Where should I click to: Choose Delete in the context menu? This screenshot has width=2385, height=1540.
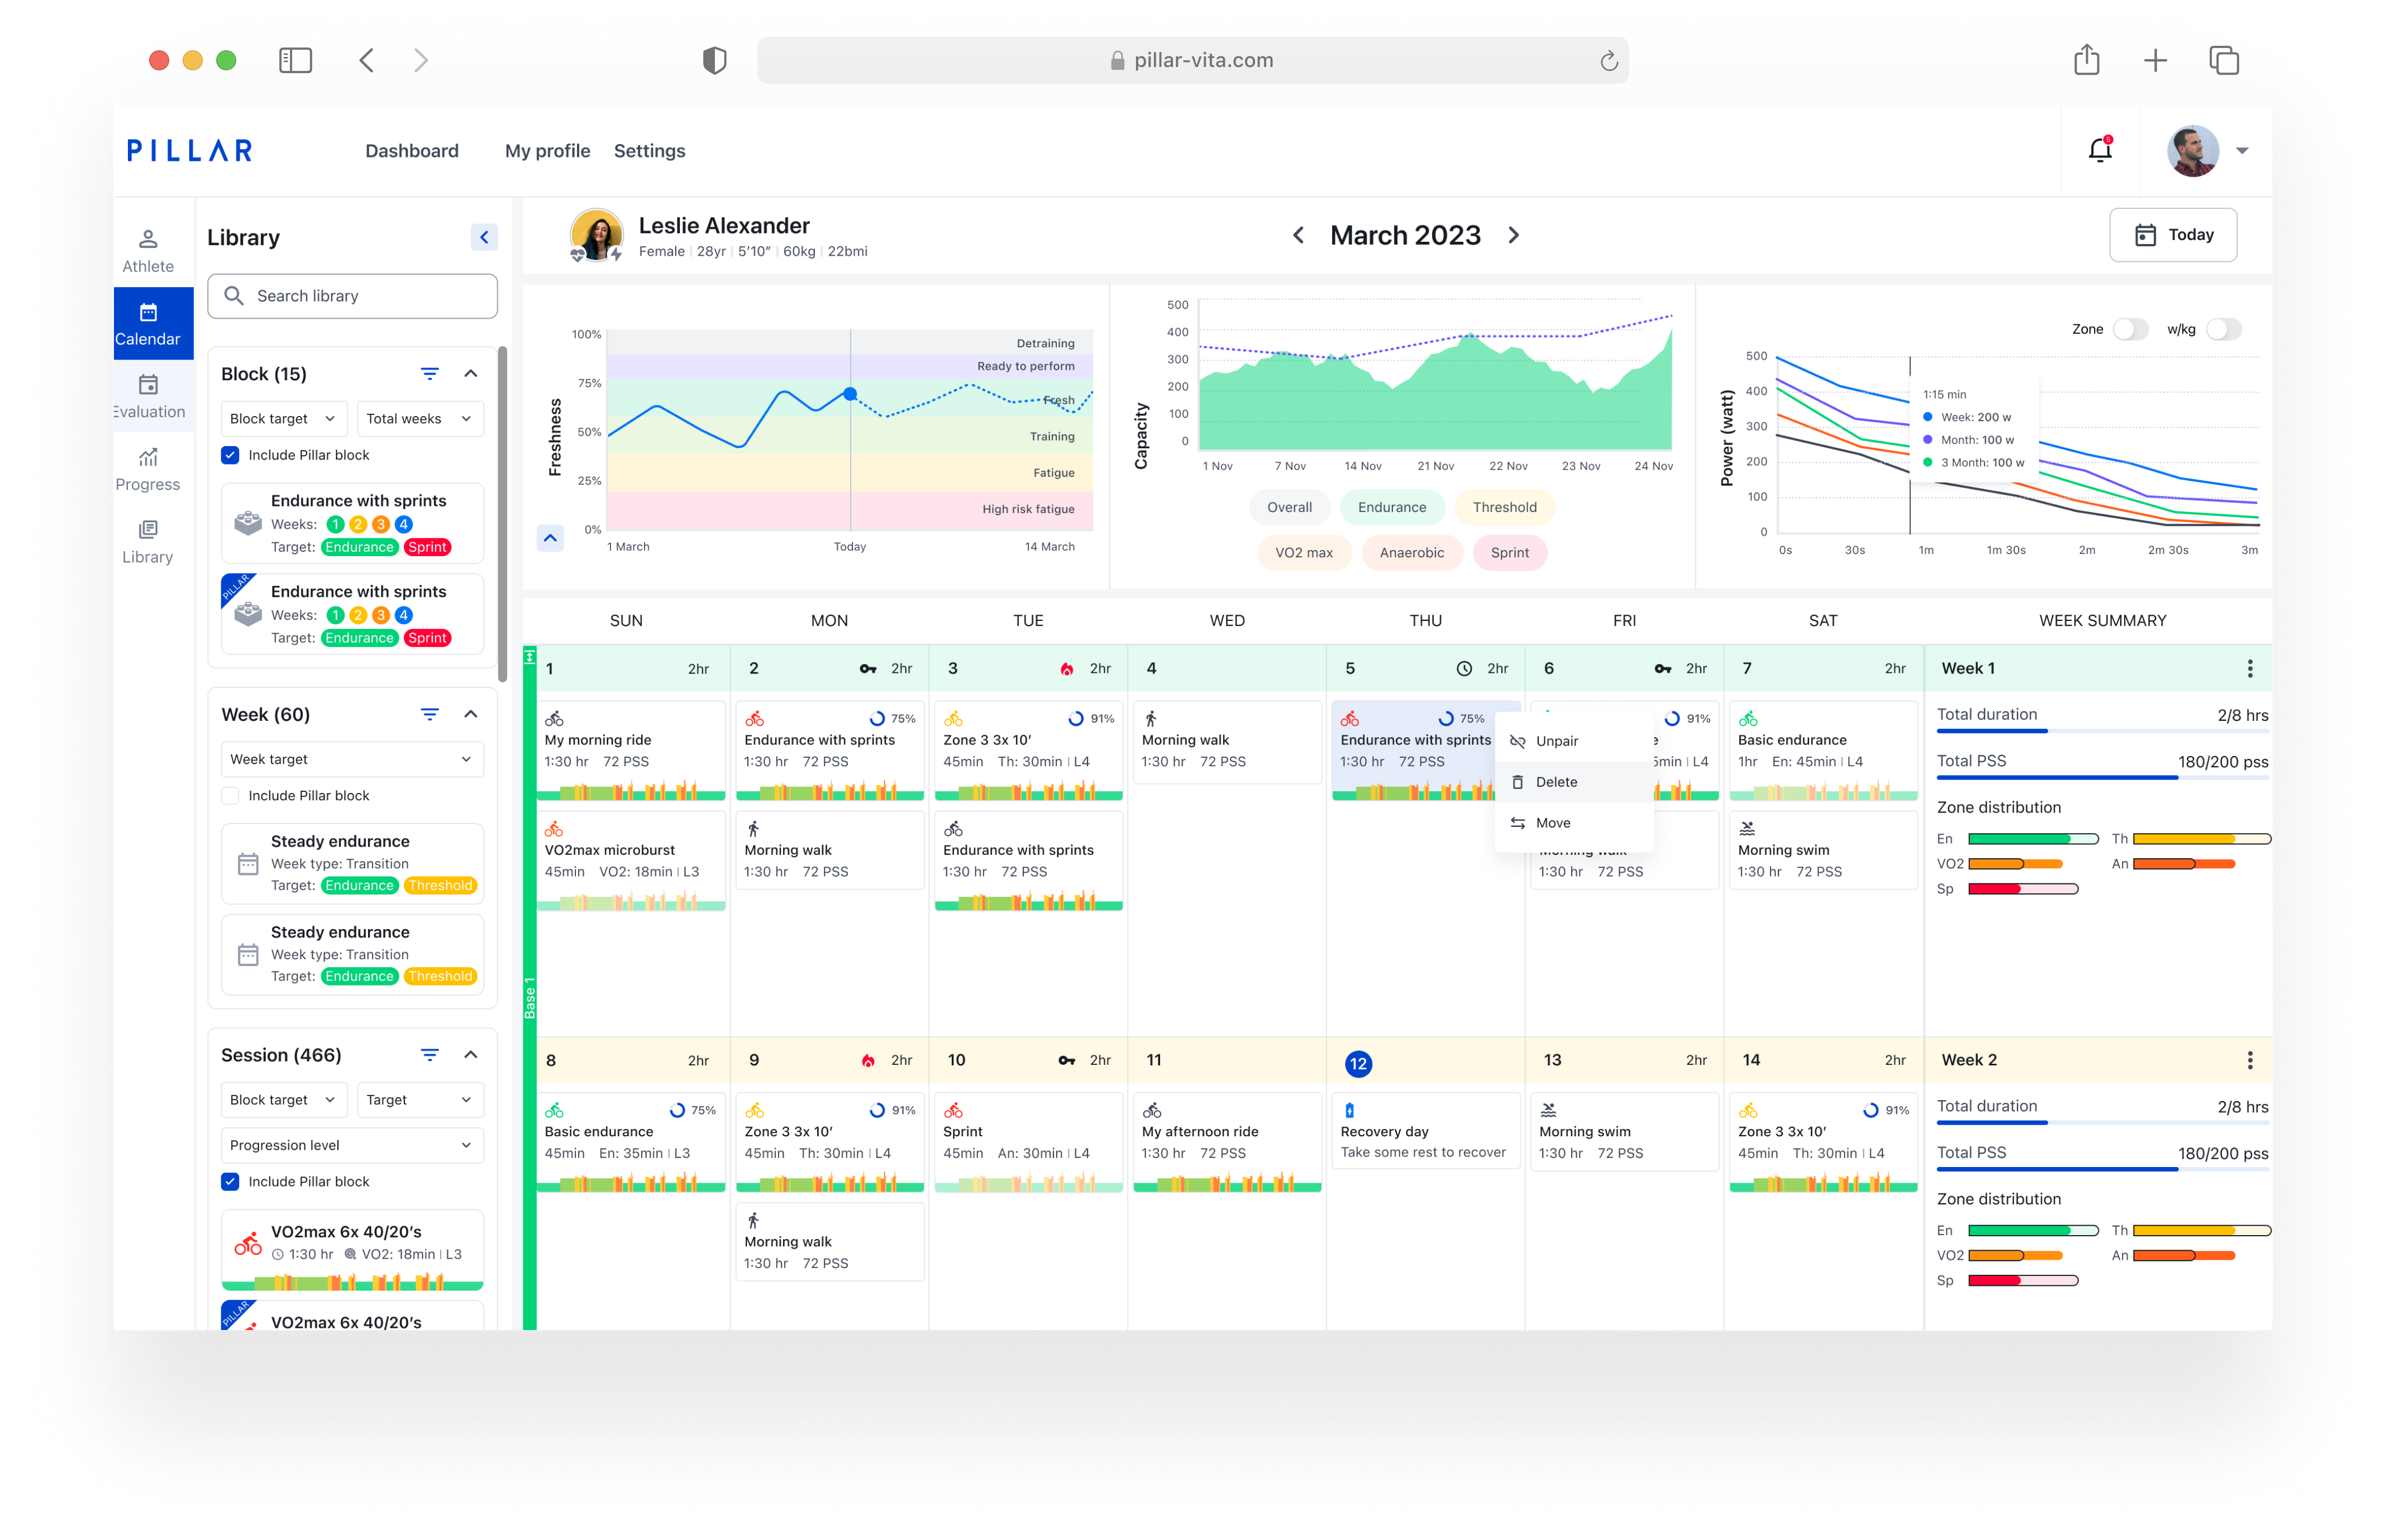coord(1556,782)
